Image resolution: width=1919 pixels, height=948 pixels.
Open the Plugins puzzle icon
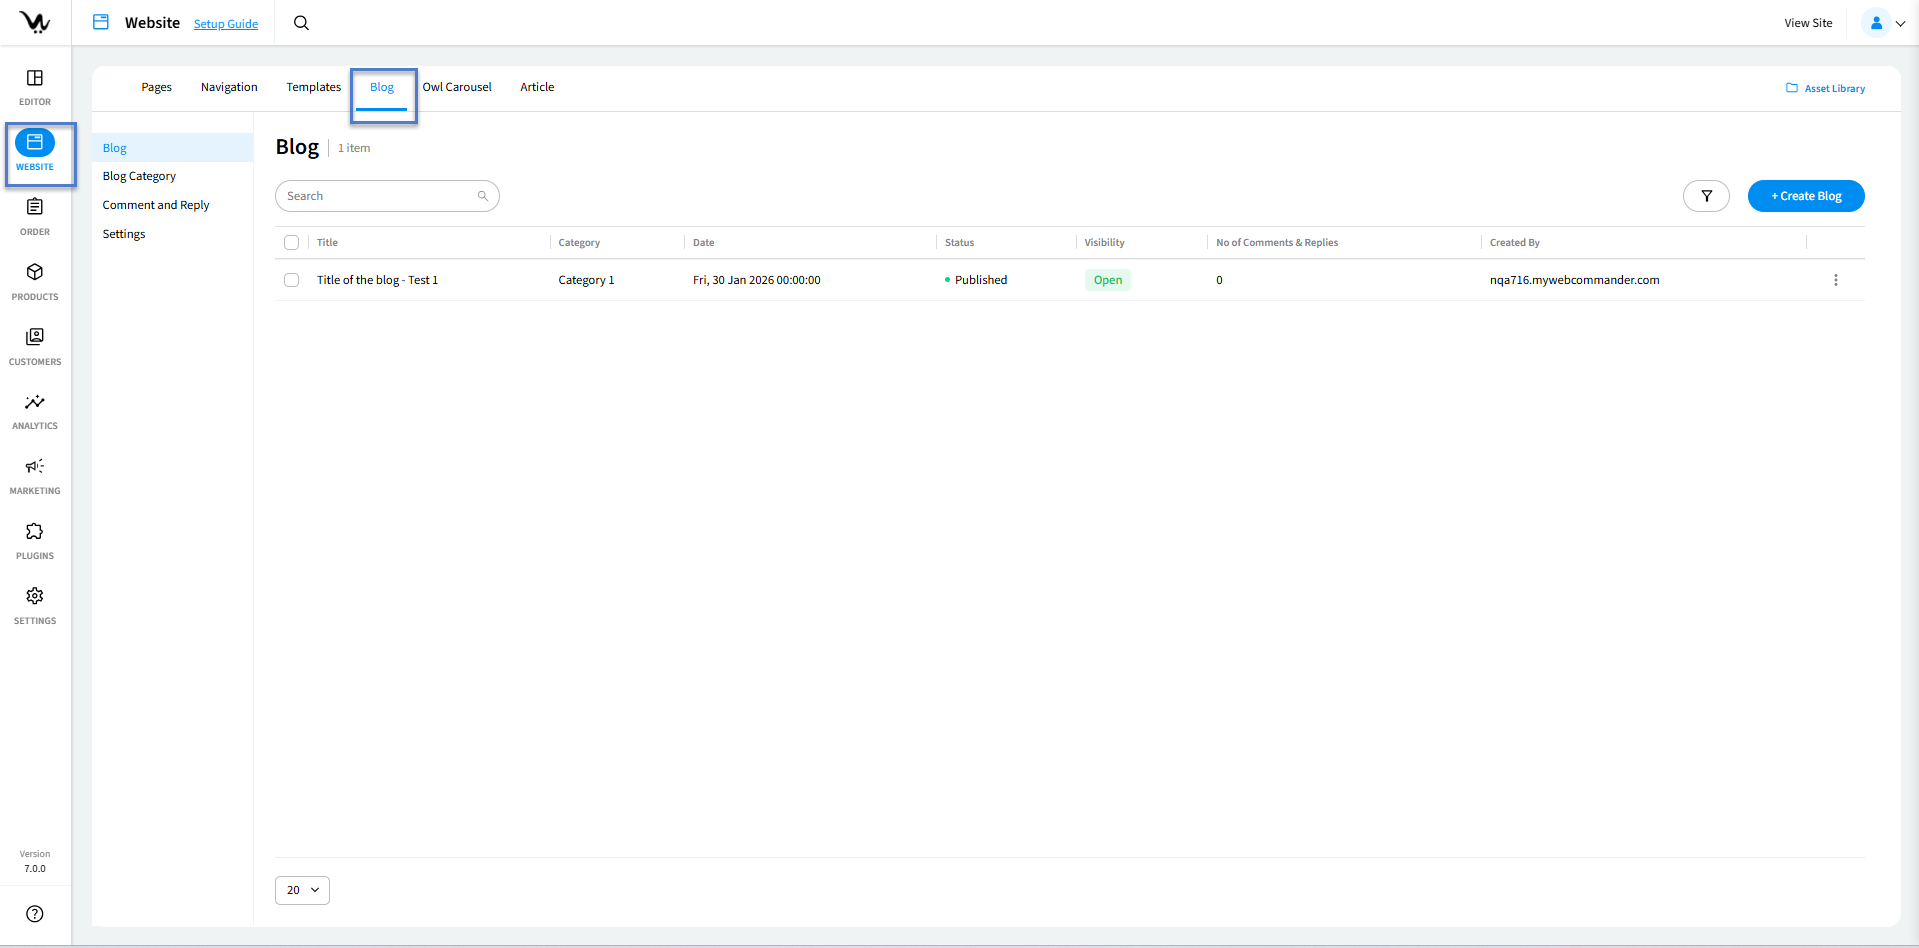pyautogui.click(x=35, y=540)
